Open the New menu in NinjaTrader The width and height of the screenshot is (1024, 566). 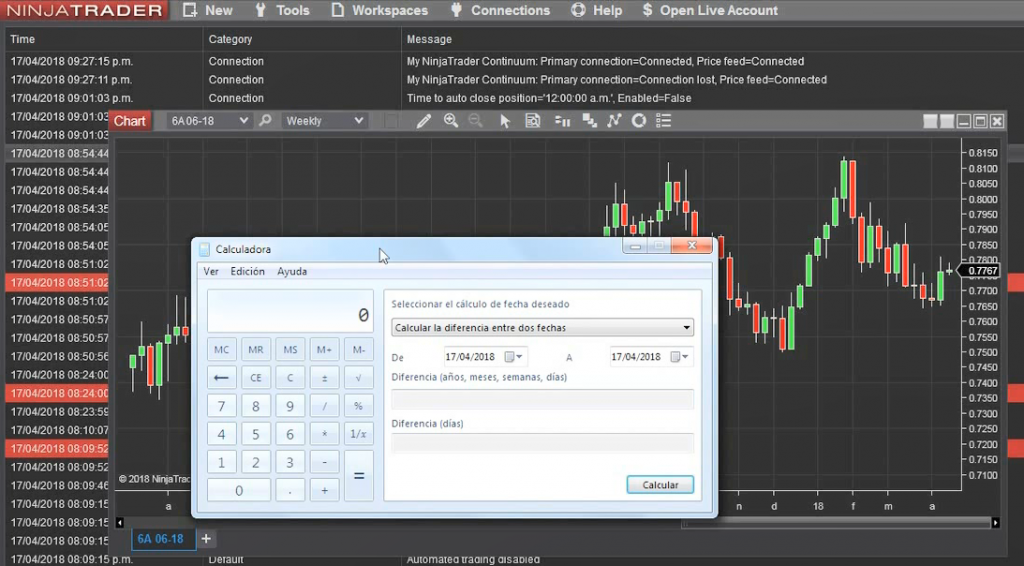click(x=207, y=10)
